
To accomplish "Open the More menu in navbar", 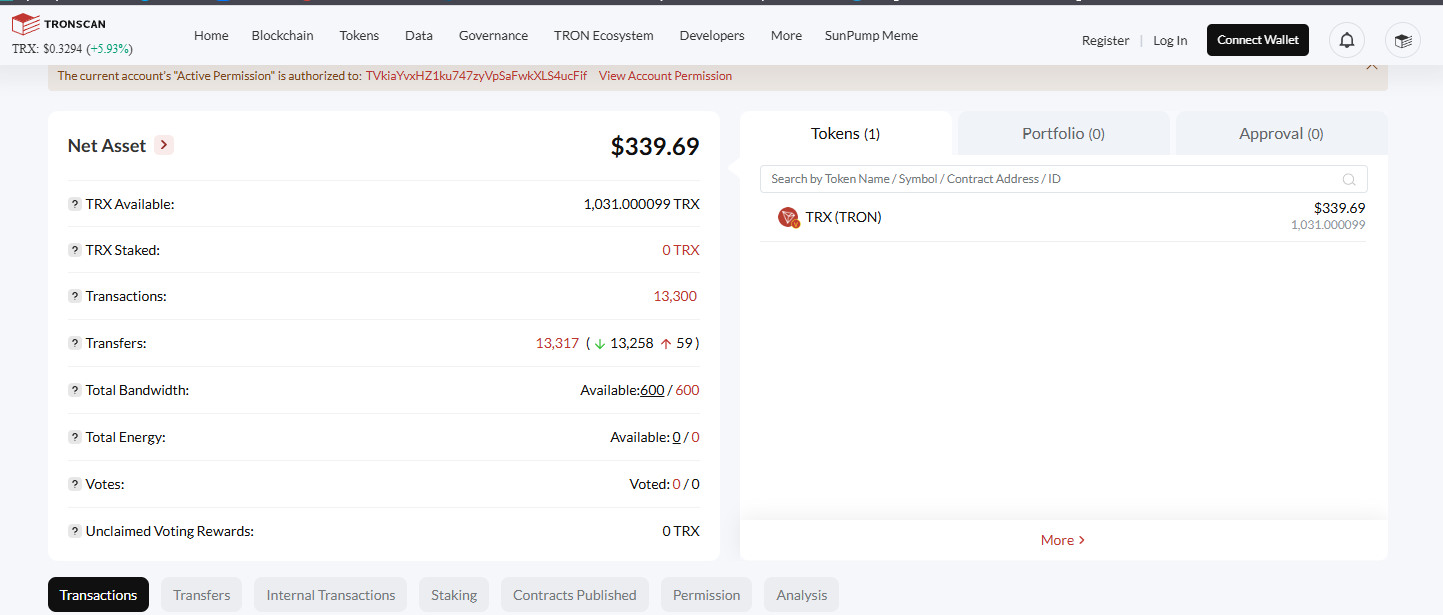I will click(786, 35).
